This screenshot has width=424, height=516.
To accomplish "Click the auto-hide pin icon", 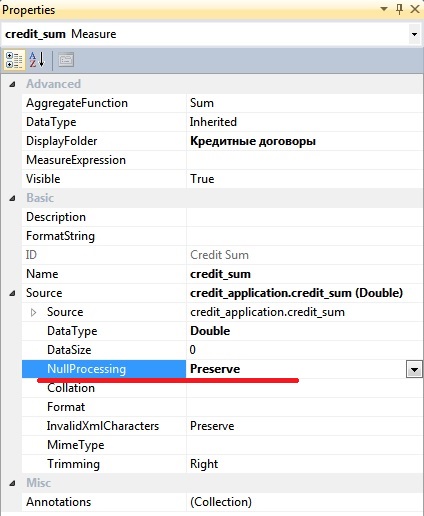I will click(399, 9).
